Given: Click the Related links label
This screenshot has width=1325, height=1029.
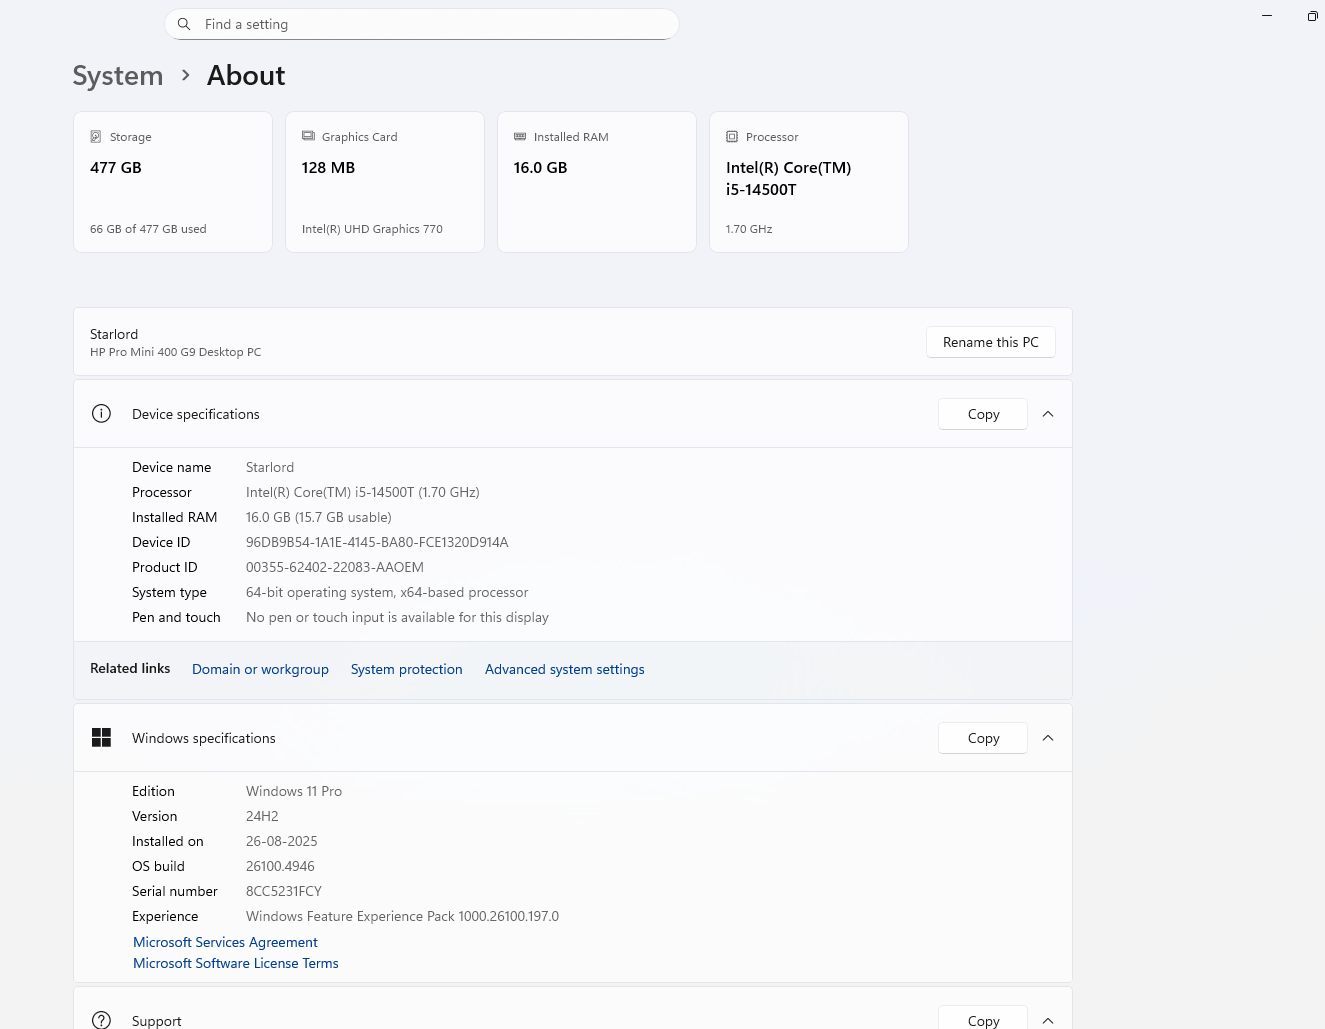Looking at the screenshot, I should tap(130, 668).
